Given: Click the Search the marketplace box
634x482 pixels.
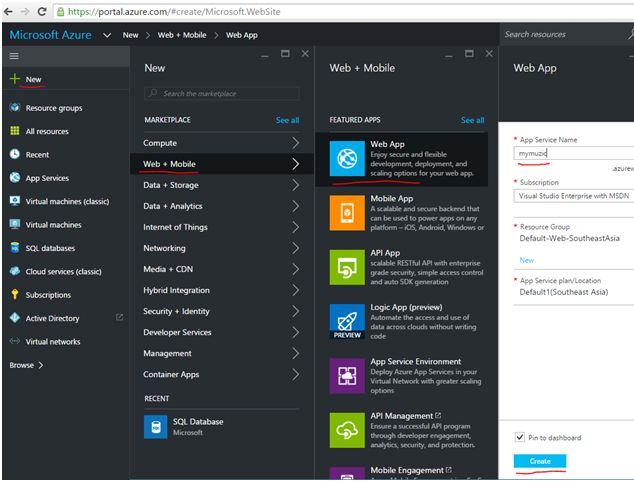Looking at the screenshot, I should 222,93.
